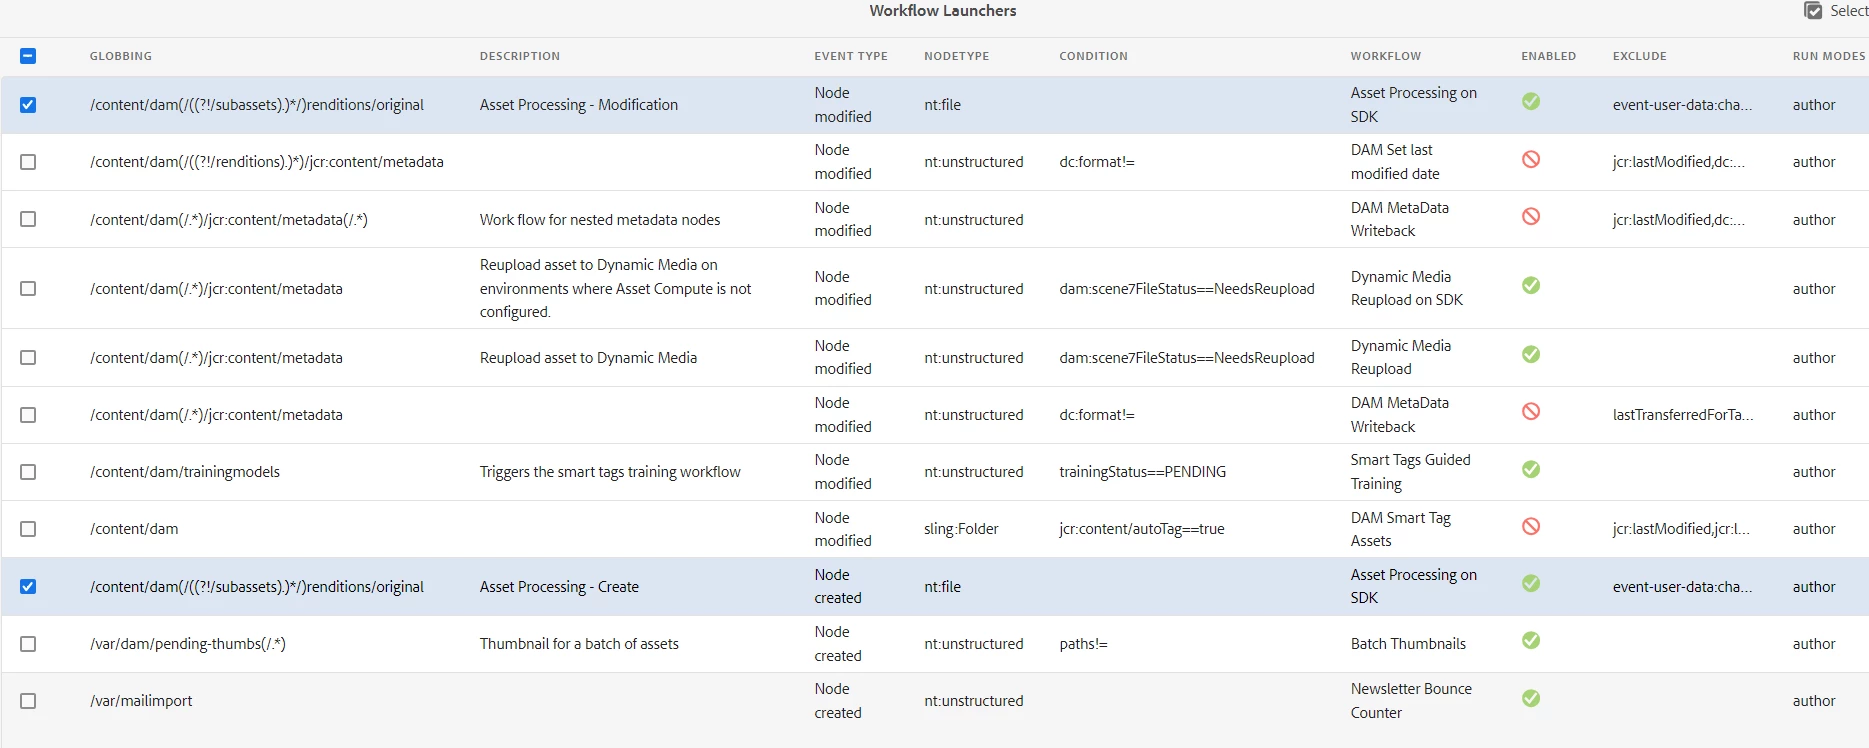The height and width of the screenshot is (748, 1869).
Task: Click workflow 'Batch Thumbnails'
Action: [1408, 644]
